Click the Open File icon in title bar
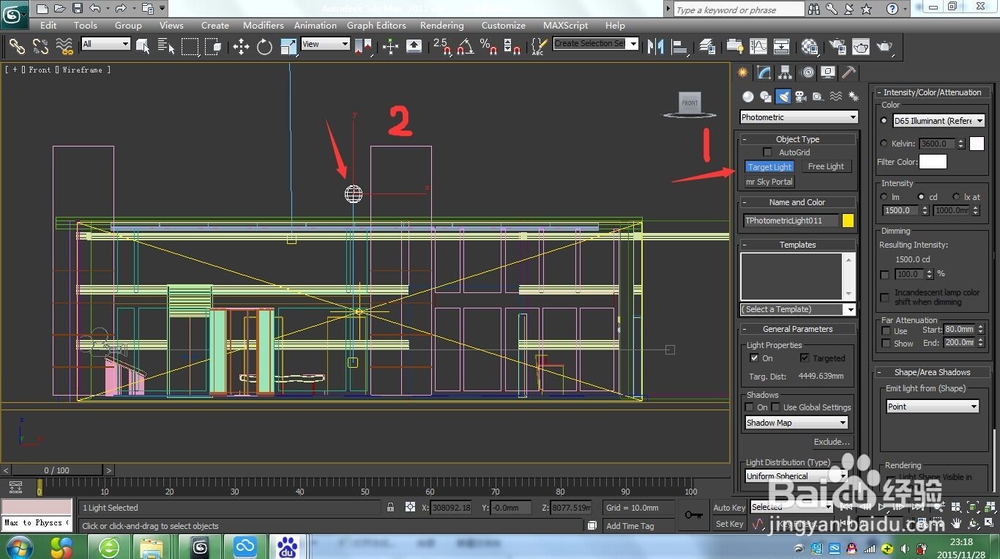Viewport: 1000px width, 559px height. 59,8
